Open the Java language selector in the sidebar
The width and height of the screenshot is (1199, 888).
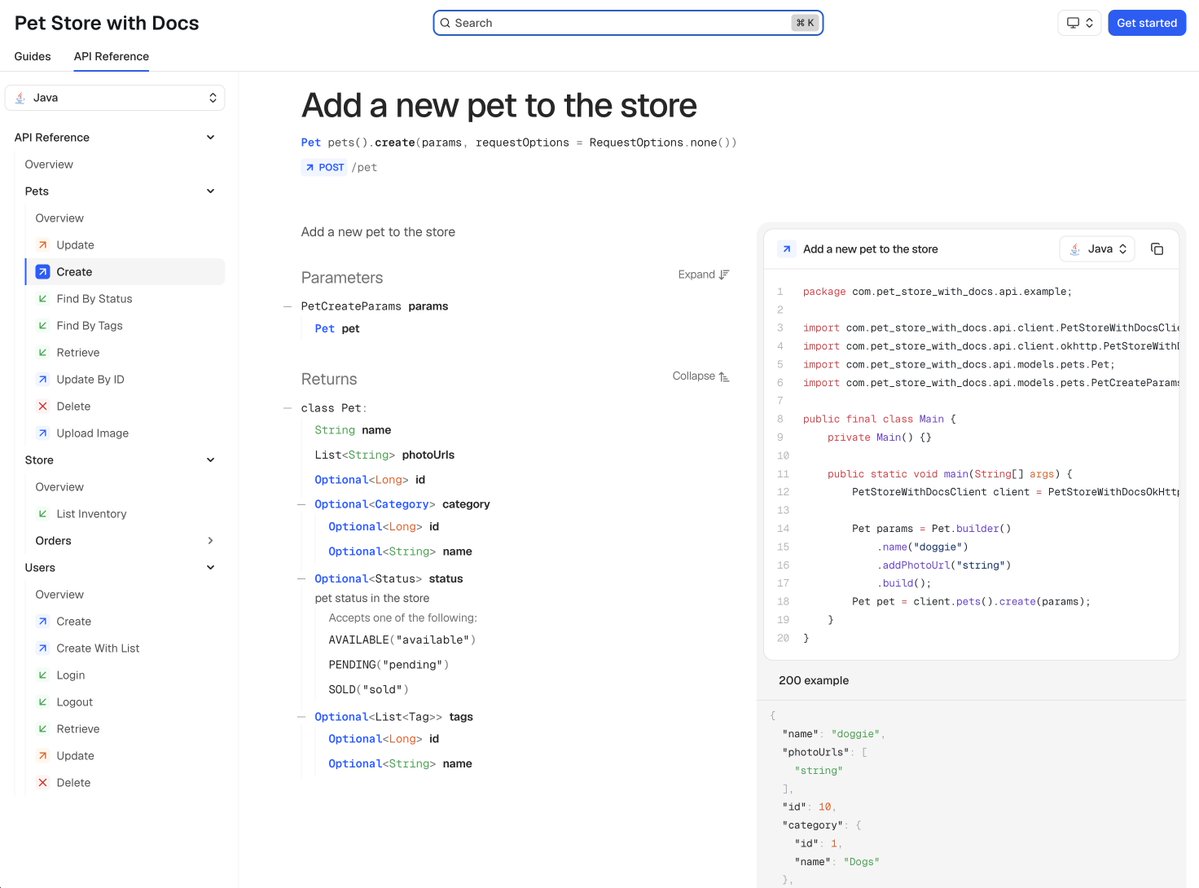[x=114, y=97]
